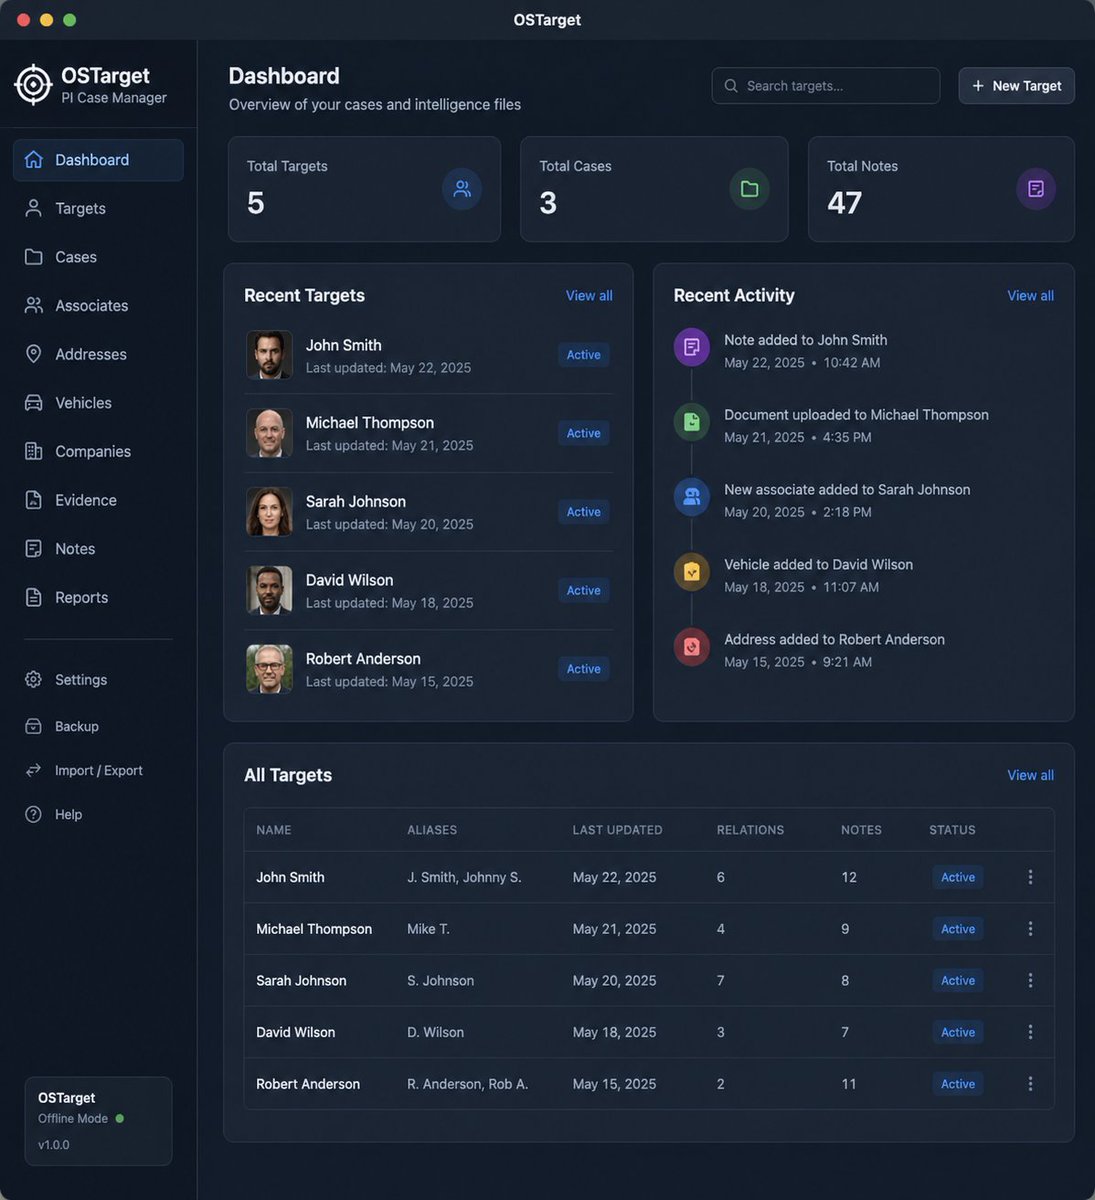Open David Wilson in Recent Targets list
Viewport: 1095px width, 1200px height.
click(x=428, y=591)
